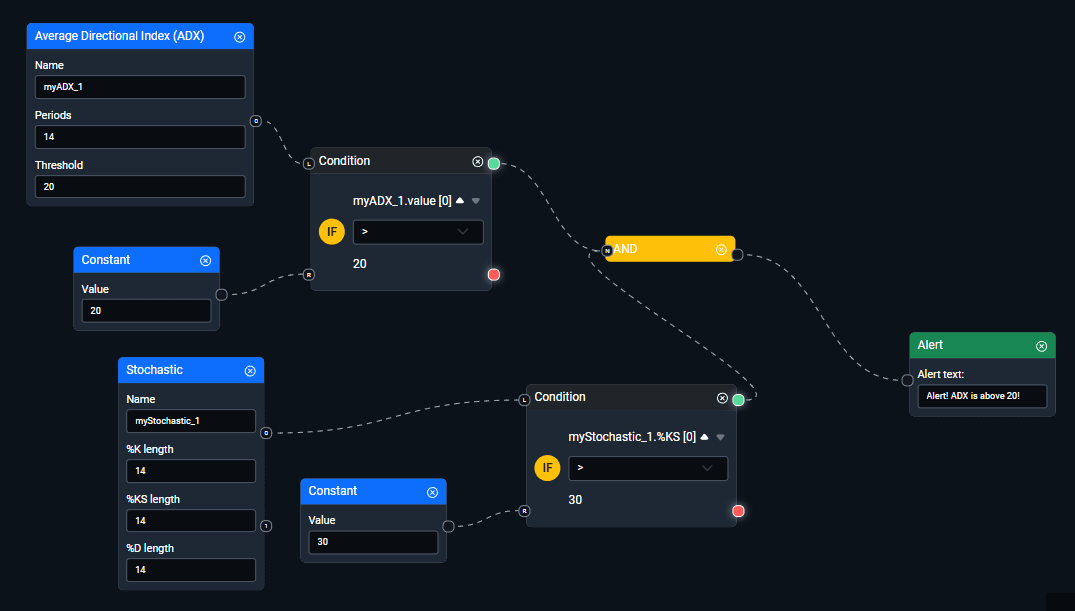1075x611 pixels.
Task: Edit the Stochastic Name field
Action: (191, 421)
